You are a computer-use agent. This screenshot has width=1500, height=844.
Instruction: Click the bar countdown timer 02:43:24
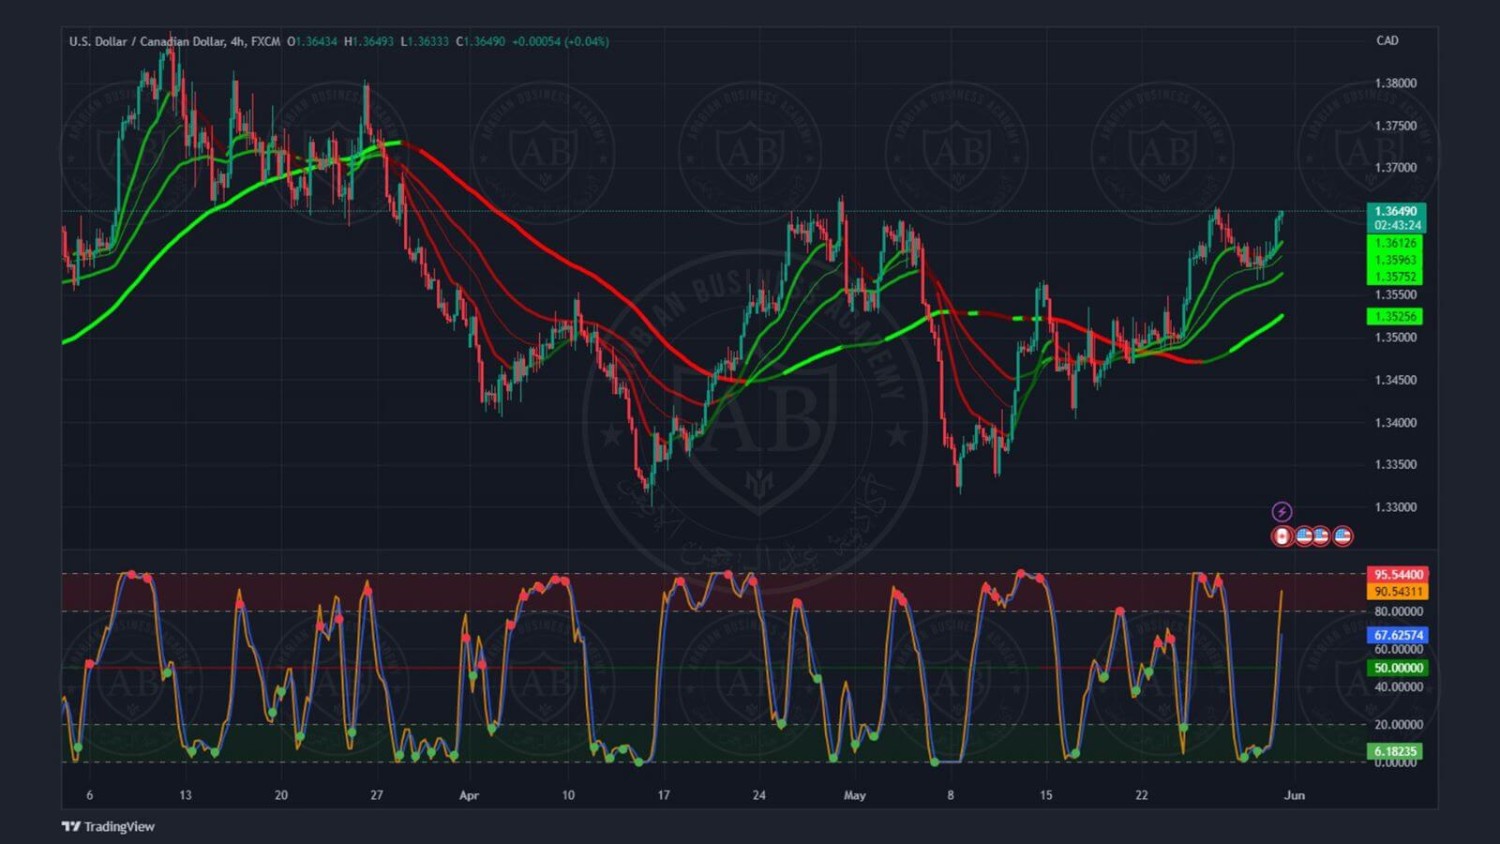[x=1396, y=225]
